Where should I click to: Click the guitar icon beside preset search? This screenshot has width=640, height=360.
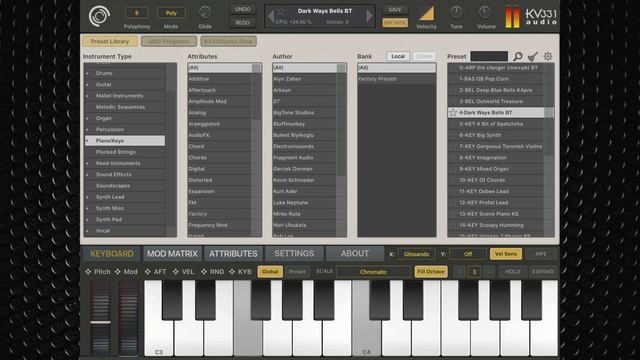coord(533,56)
